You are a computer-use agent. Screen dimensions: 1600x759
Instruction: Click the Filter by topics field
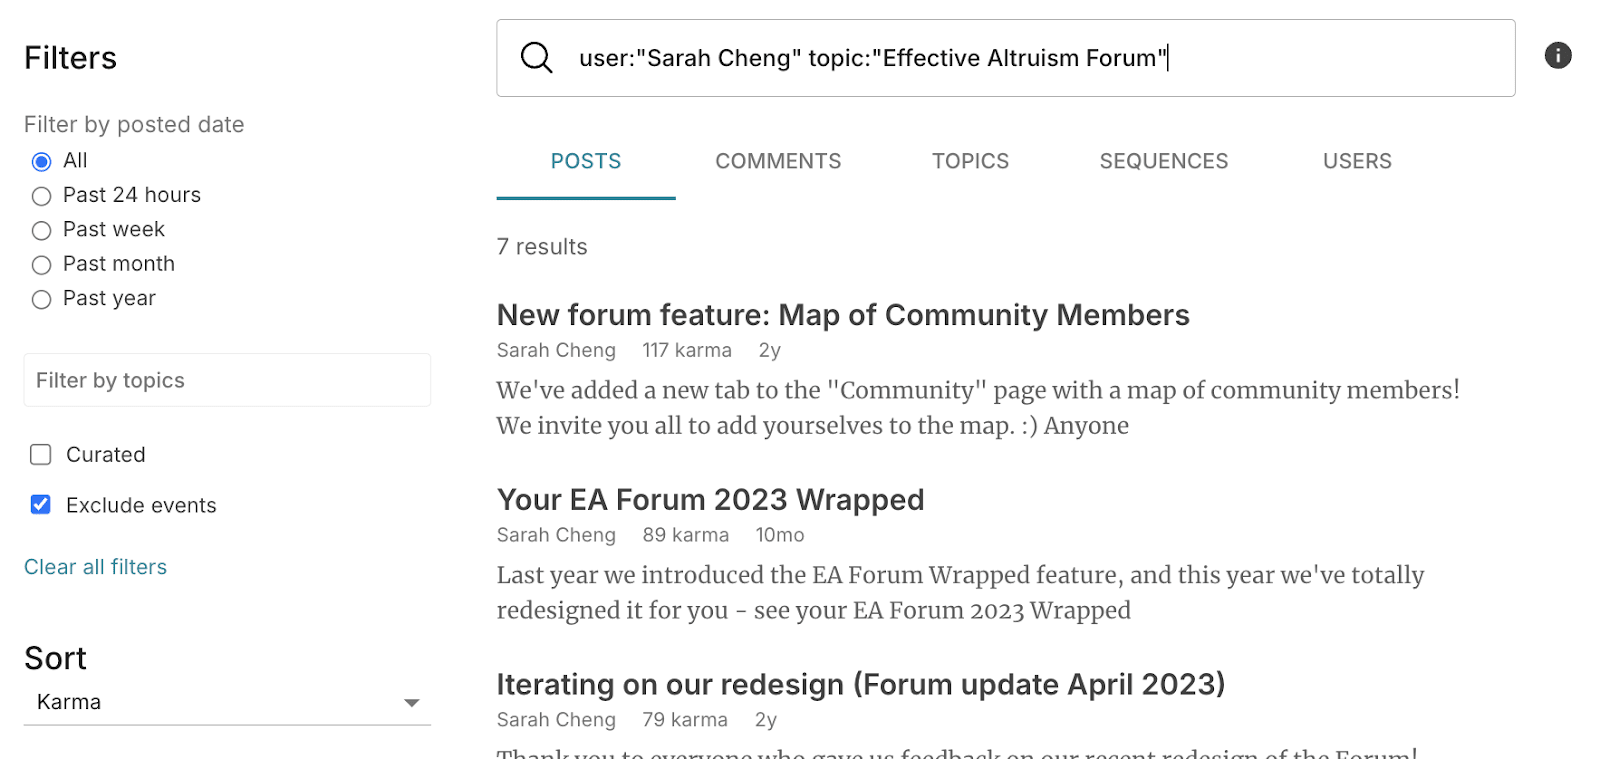pyautogui.click(x=227, y=381)
